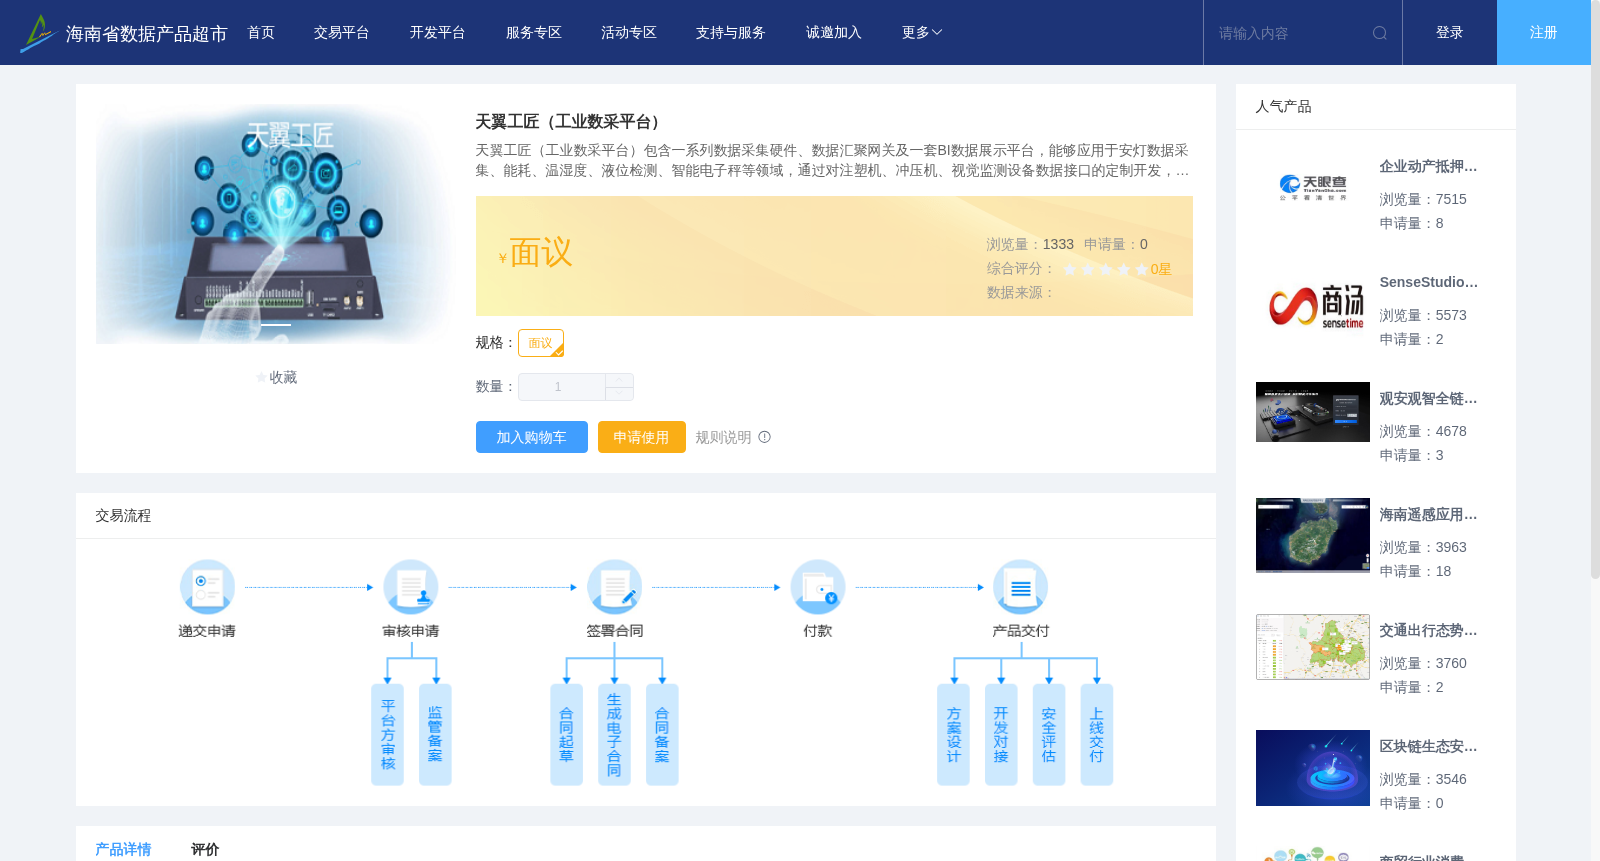Click the search magnifier icon

tap(1380, 33)
